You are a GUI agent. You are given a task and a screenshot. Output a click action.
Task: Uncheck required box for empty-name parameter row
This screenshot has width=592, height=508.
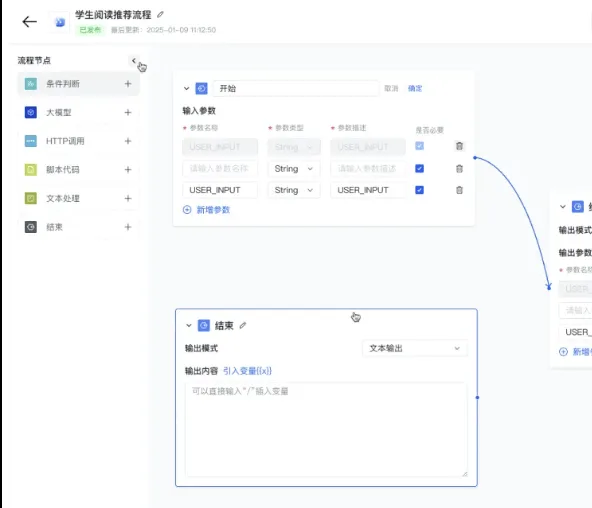(x=419, y=168)
